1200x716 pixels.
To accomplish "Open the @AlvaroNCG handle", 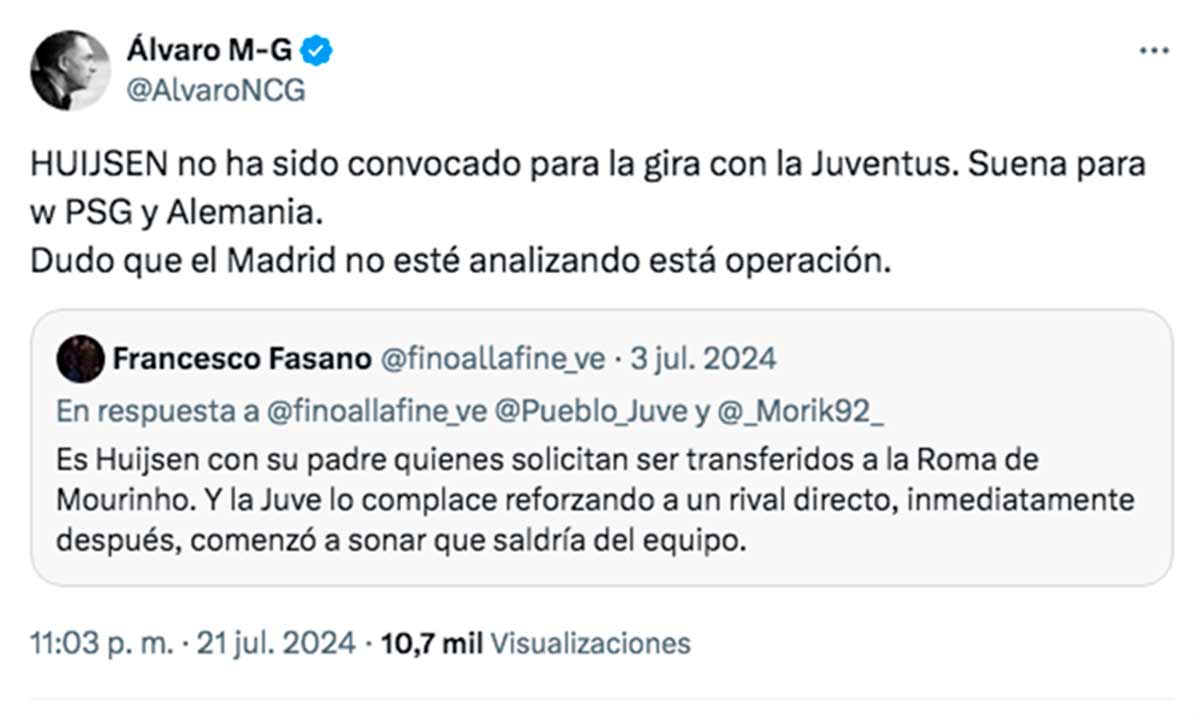I will (x=215, y=91).
